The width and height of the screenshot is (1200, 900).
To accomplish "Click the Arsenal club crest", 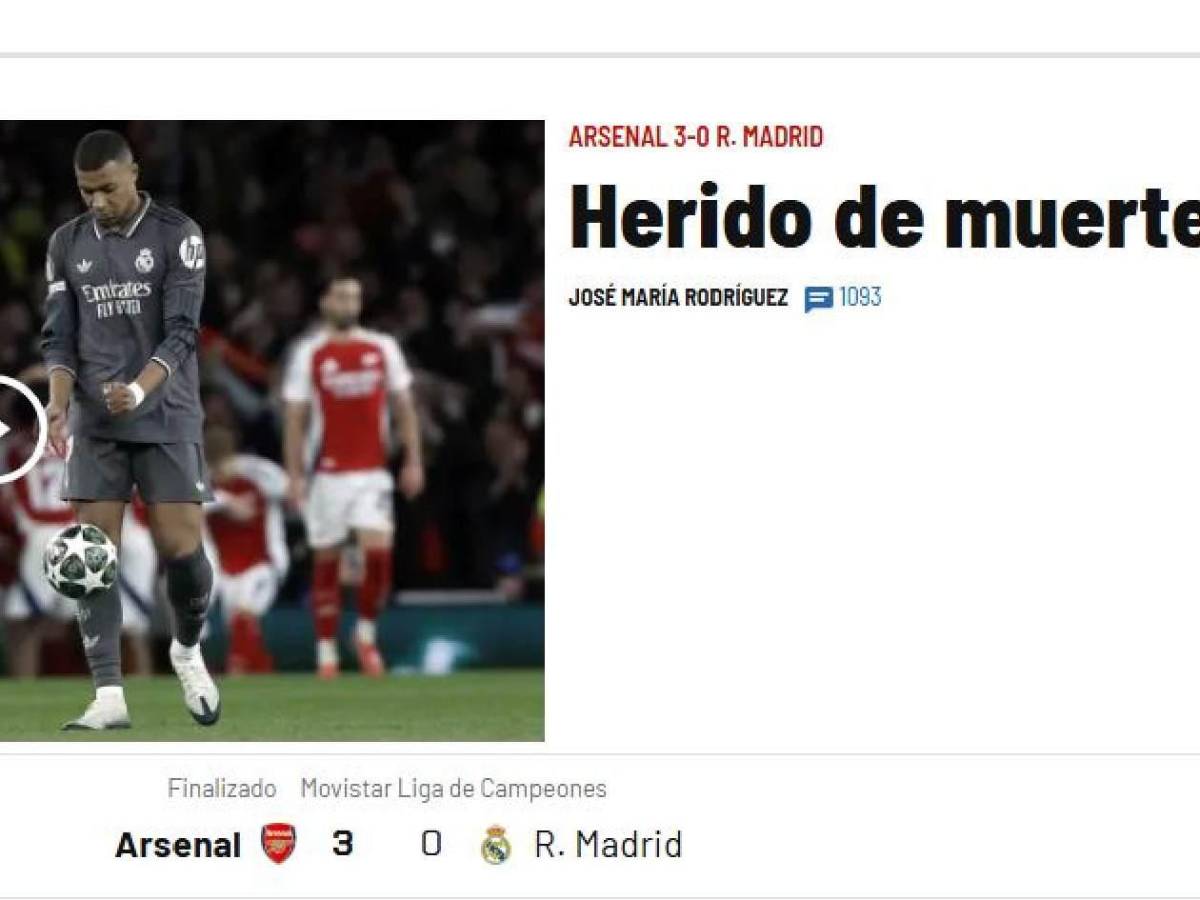I will pyautogui.click(x=278, y=843).
